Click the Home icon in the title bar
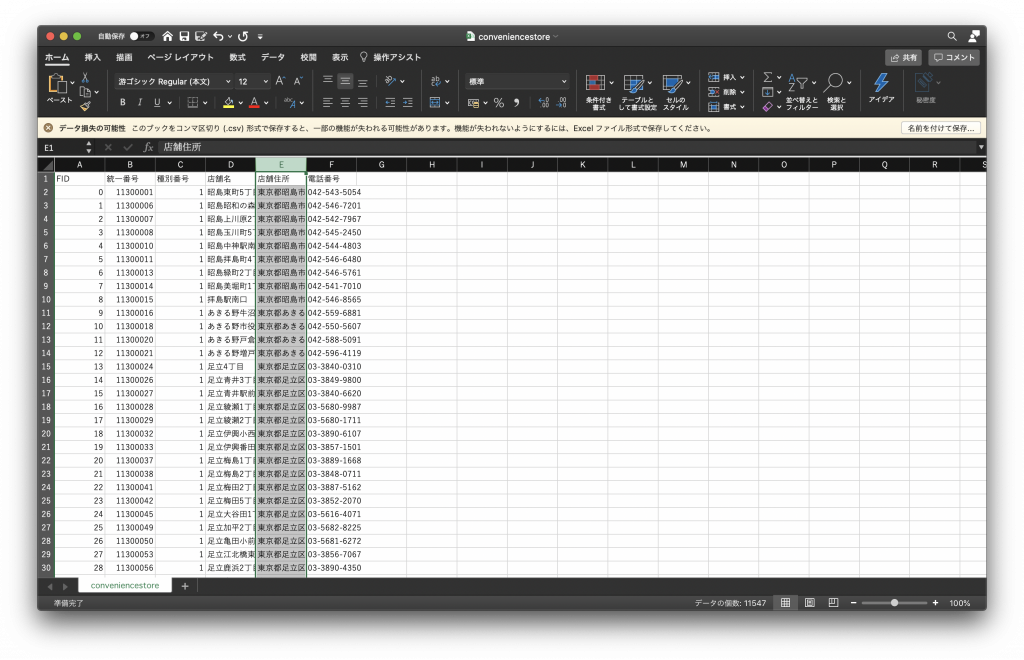1024x660 pixels. pos(168,37)
